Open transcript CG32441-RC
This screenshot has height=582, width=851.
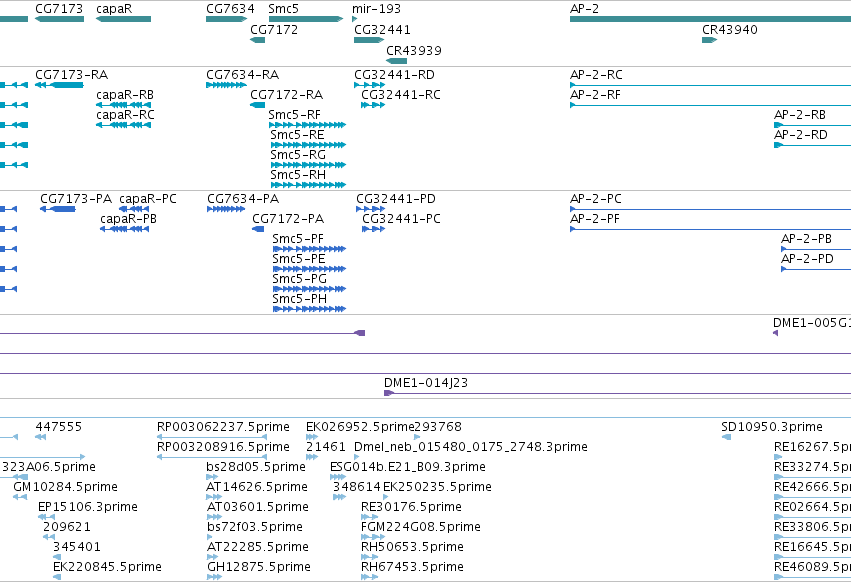373,105
